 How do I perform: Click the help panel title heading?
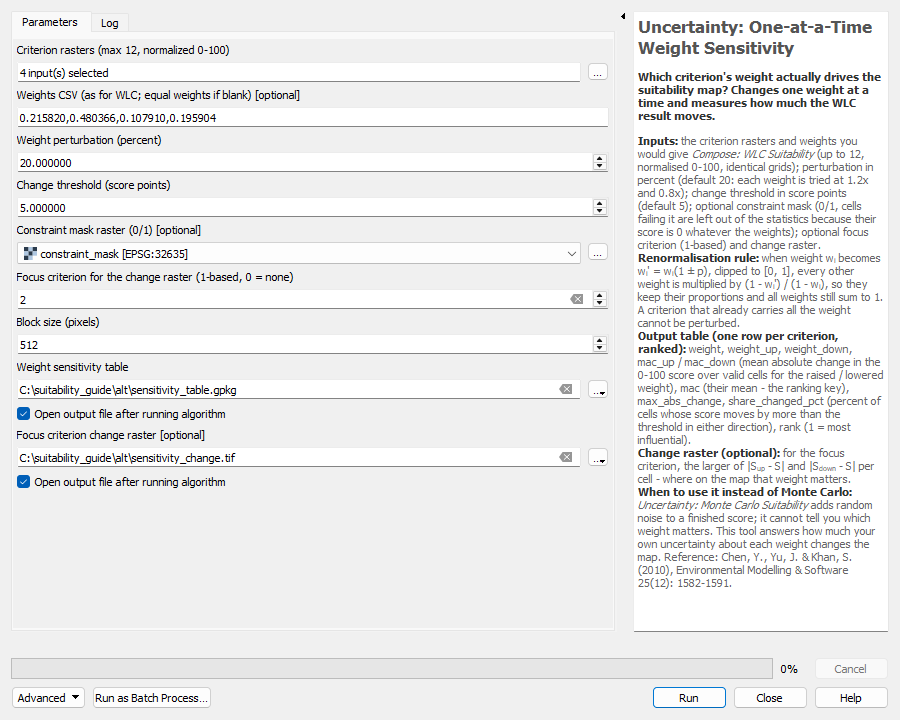[x=755, y=37]
